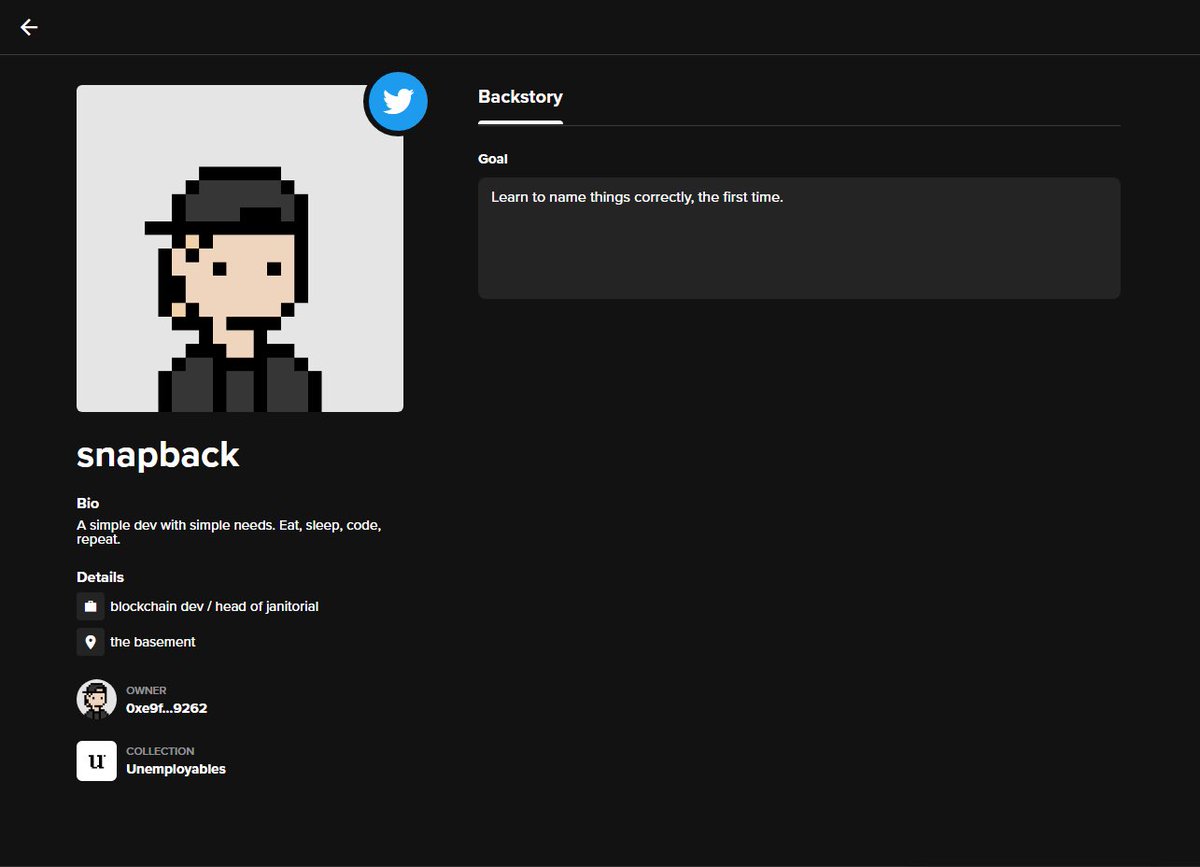Click the owner's circular avatar icon

coord(96,698)
